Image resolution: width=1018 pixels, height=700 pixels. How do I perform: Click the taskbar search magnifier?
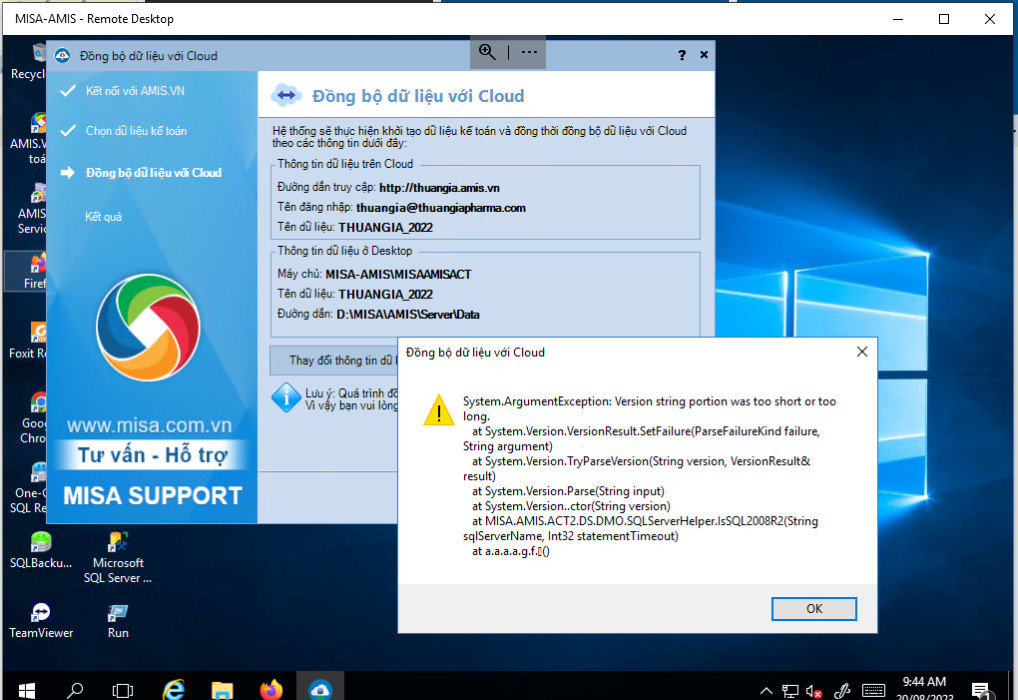point(75,690)
